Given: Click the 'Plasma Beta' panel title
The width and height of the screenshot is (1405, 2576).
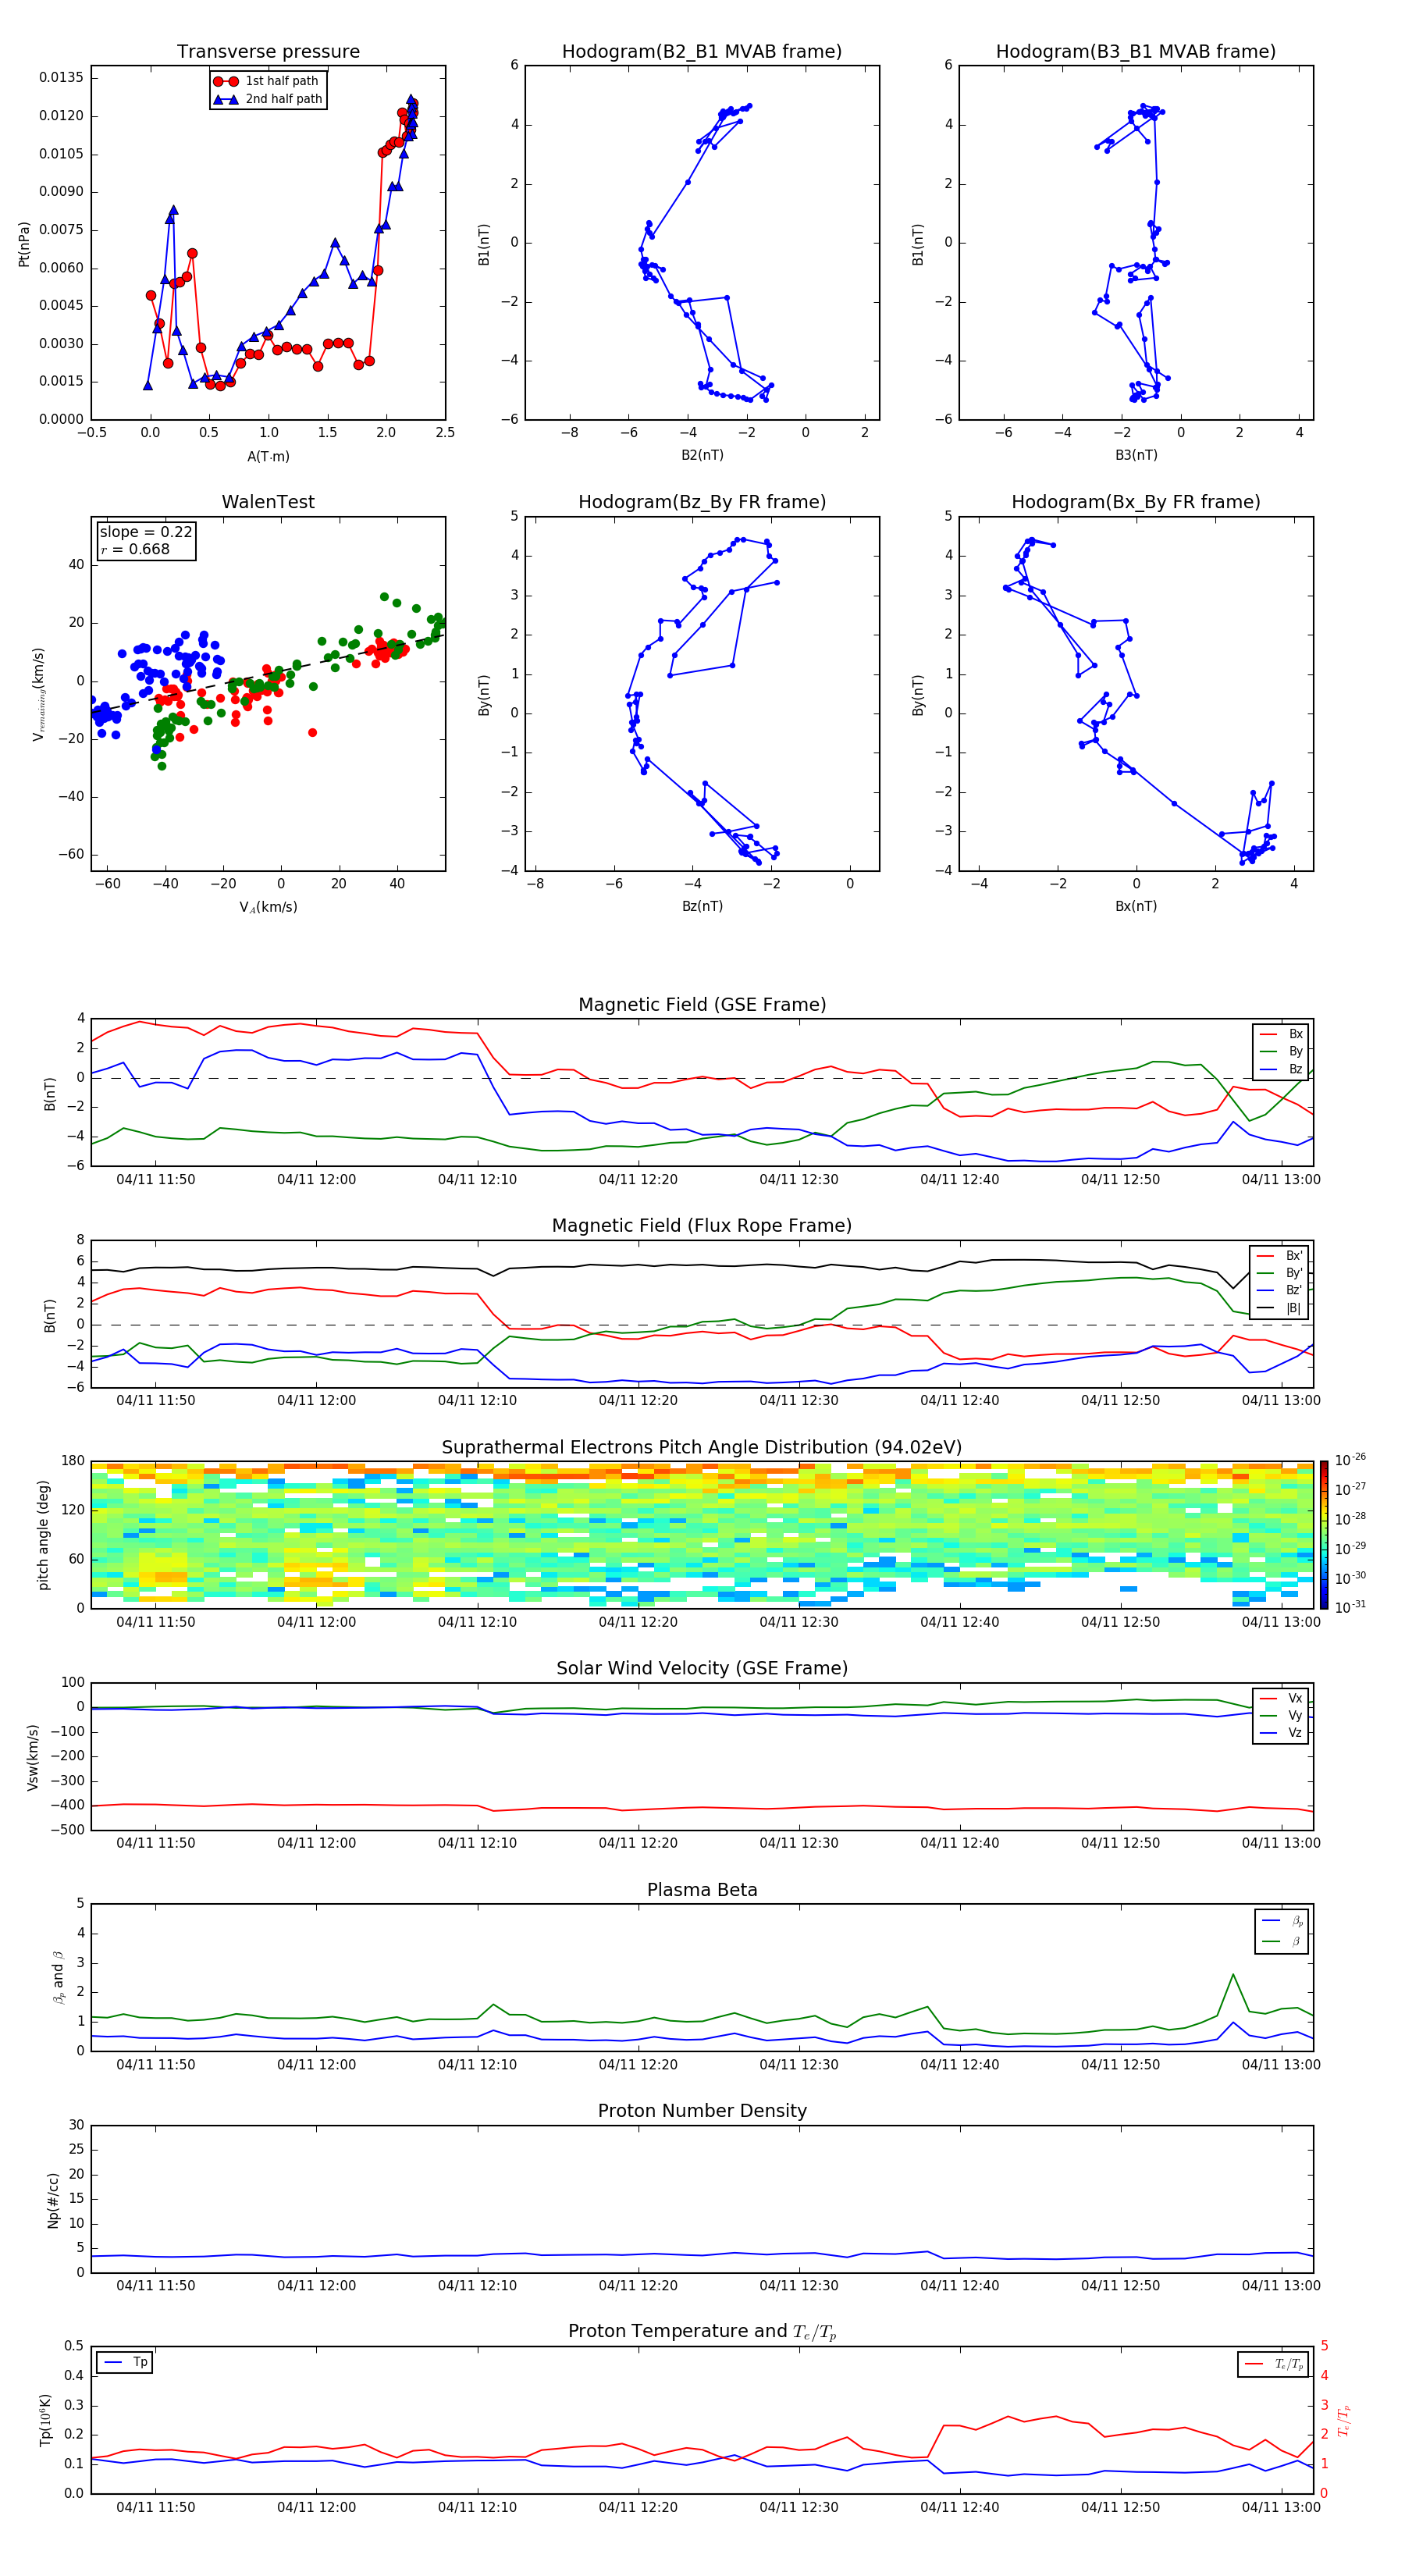Looking at the screenshot, I should pyautogui.click(x=702, y=1890).
